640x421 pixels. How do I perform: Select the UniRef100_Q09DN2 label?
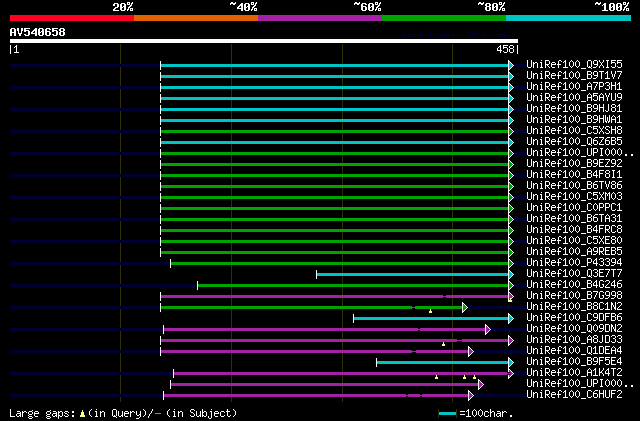click(x=574, y=329)
